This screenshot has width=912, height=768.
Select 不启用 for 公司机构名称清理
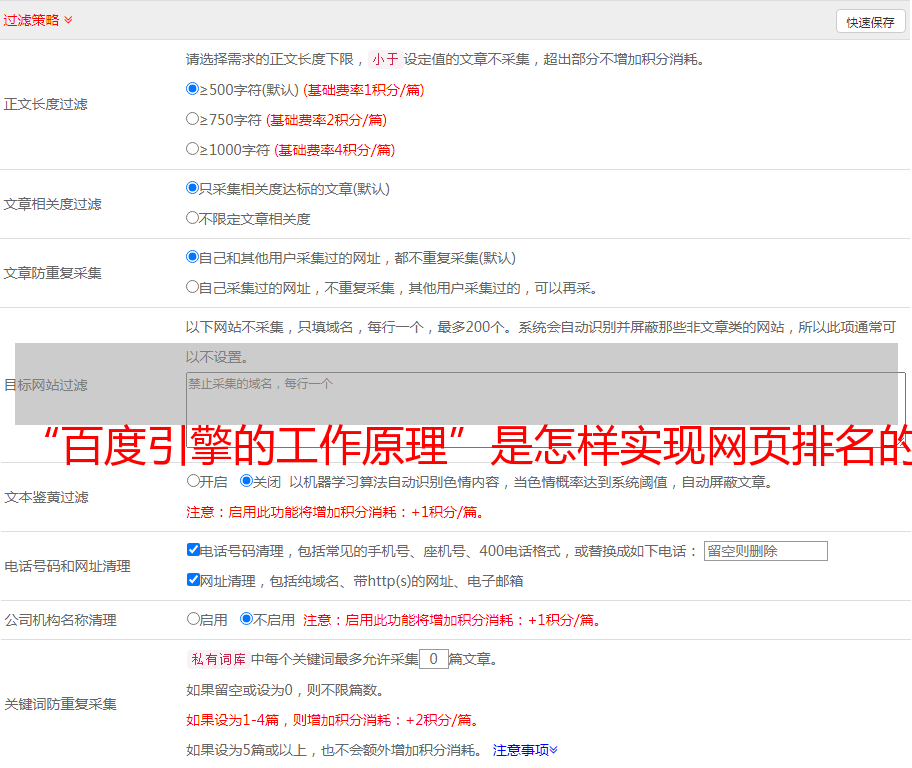(x=247, y=619)
